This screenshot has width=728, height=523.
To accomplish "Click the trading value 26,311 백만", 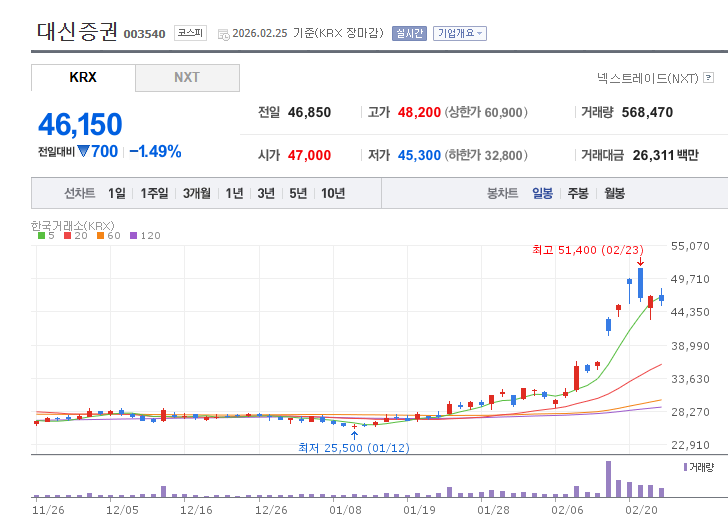I will (665, 155).
